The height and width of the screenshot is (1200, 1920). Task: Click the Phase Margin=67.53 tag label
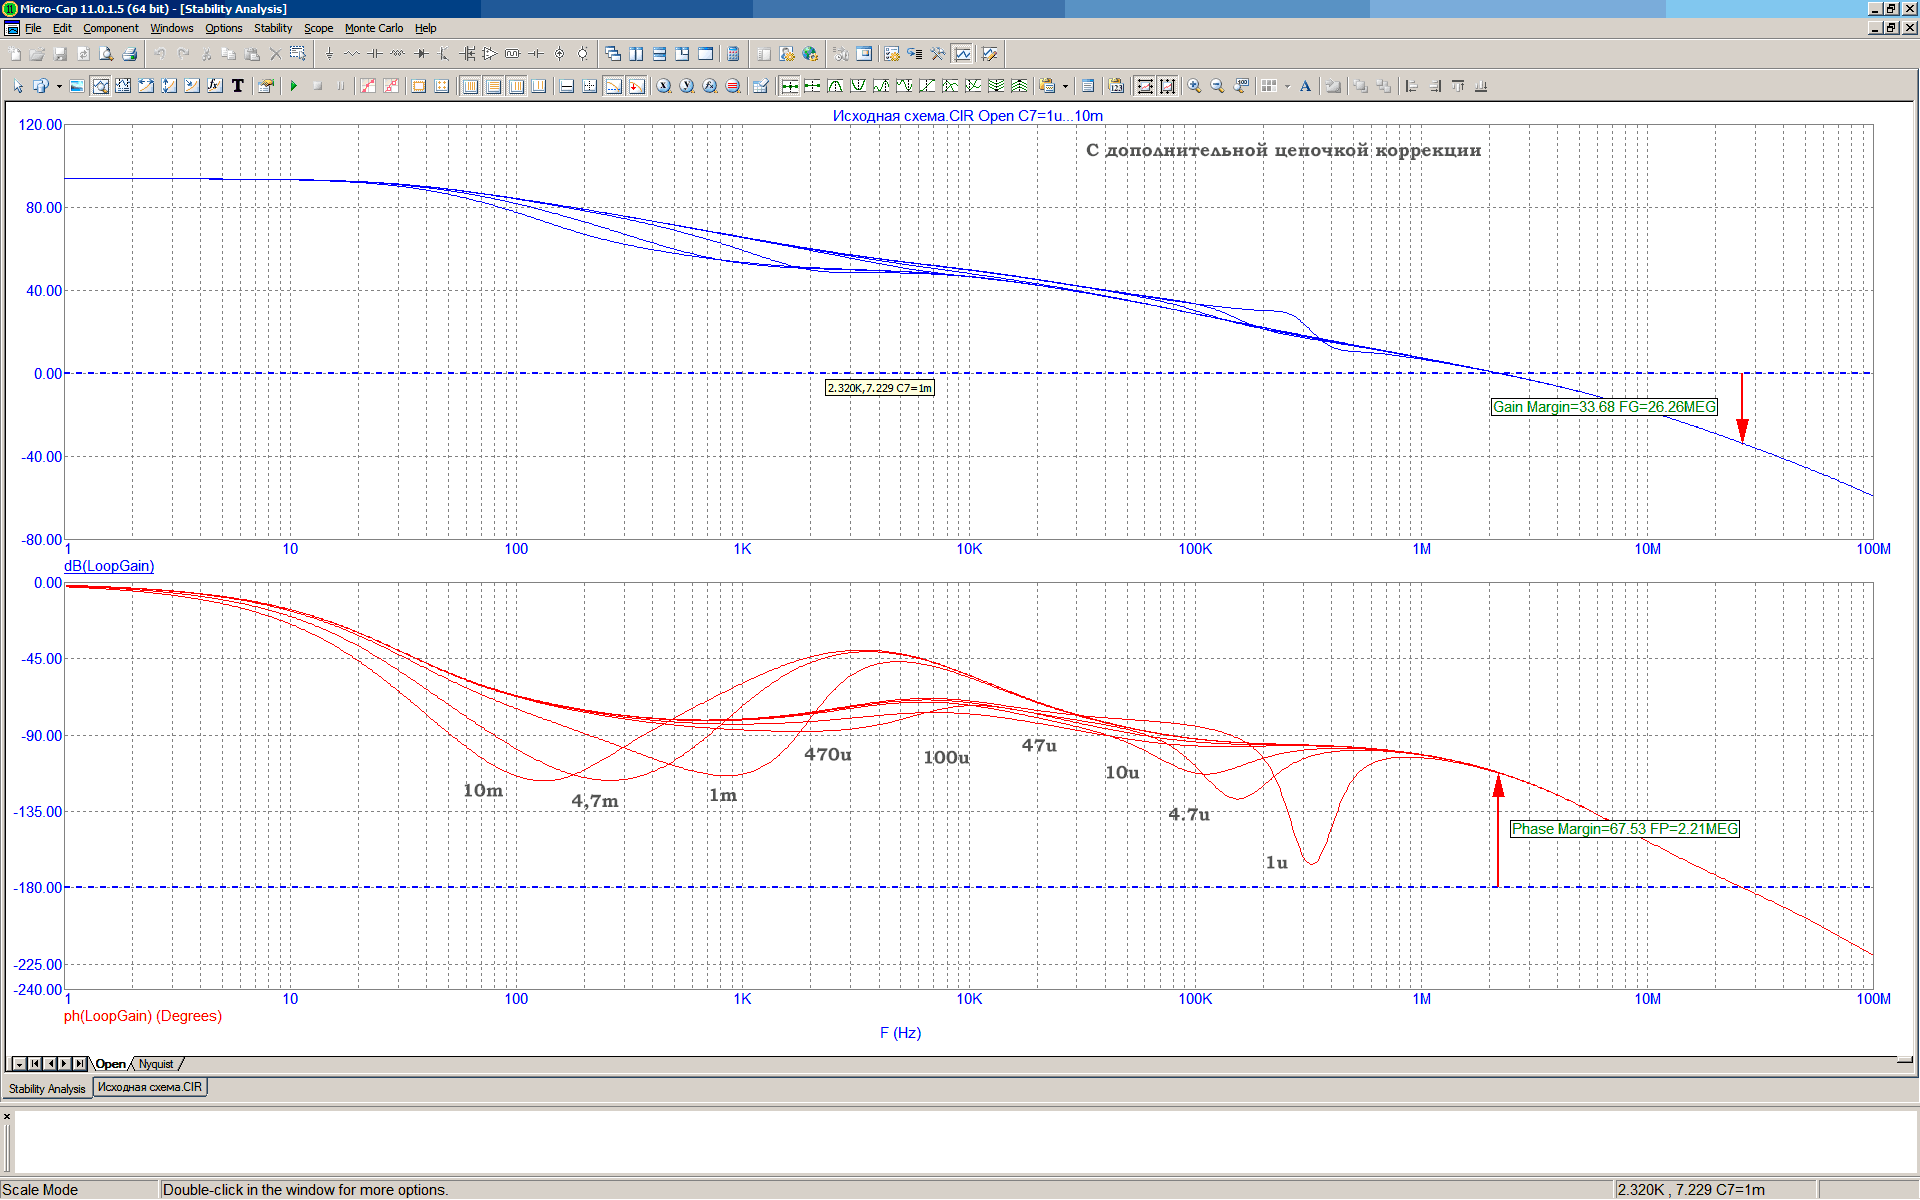(x=1624, y=829)
